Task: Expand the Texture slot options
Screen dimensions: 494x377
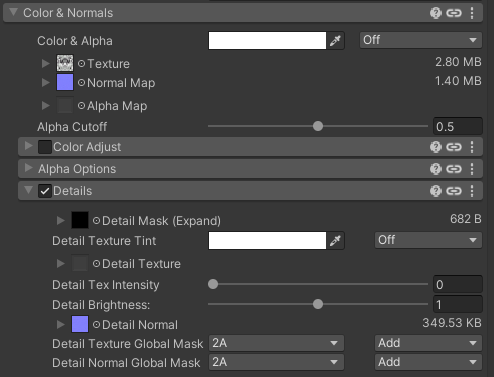Action: 45,63
